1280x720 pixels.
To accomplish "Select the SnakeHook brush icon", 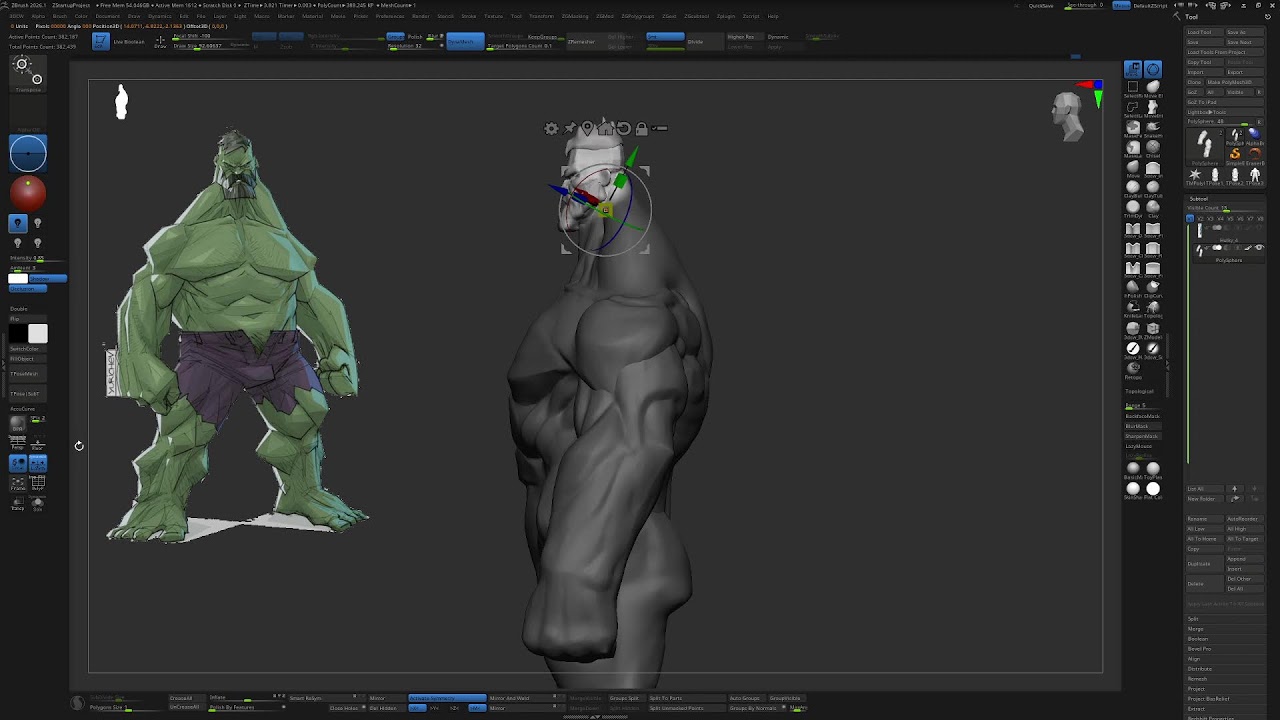I will click(x=1153, y=127).
